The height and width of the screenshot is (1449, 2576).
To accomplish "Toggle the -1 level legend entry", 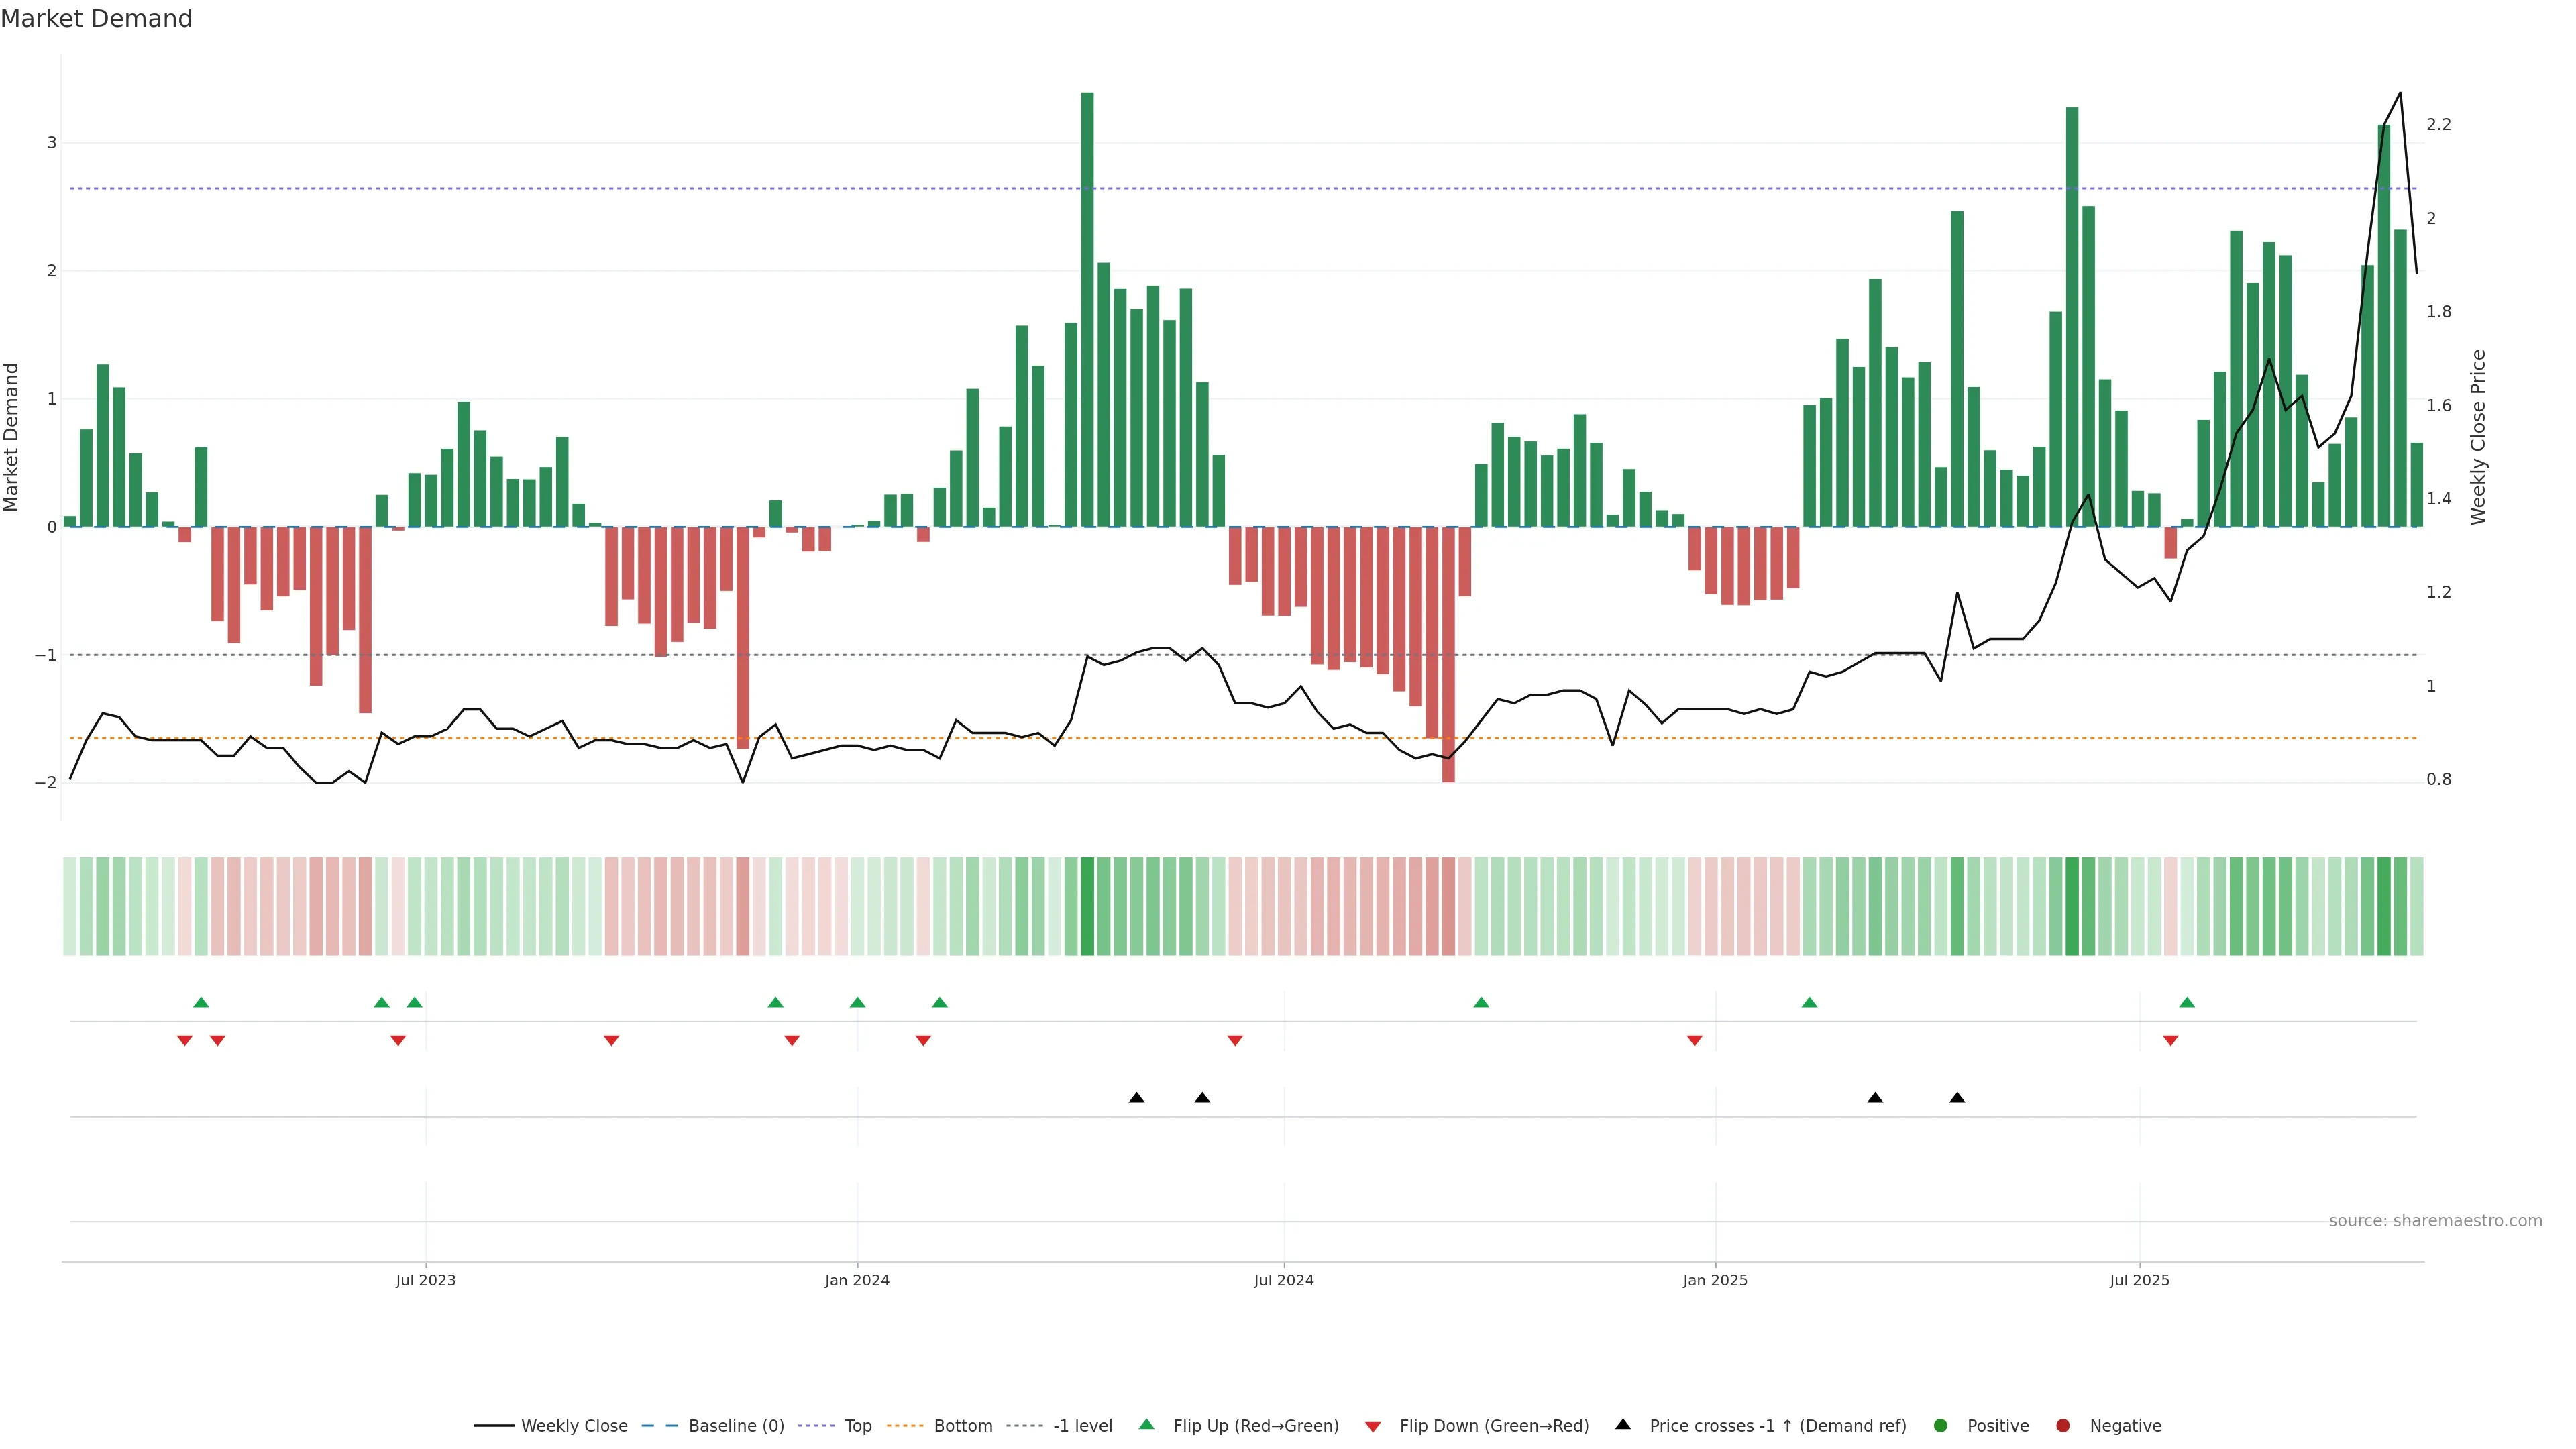I will [x=1082, y=1425].
